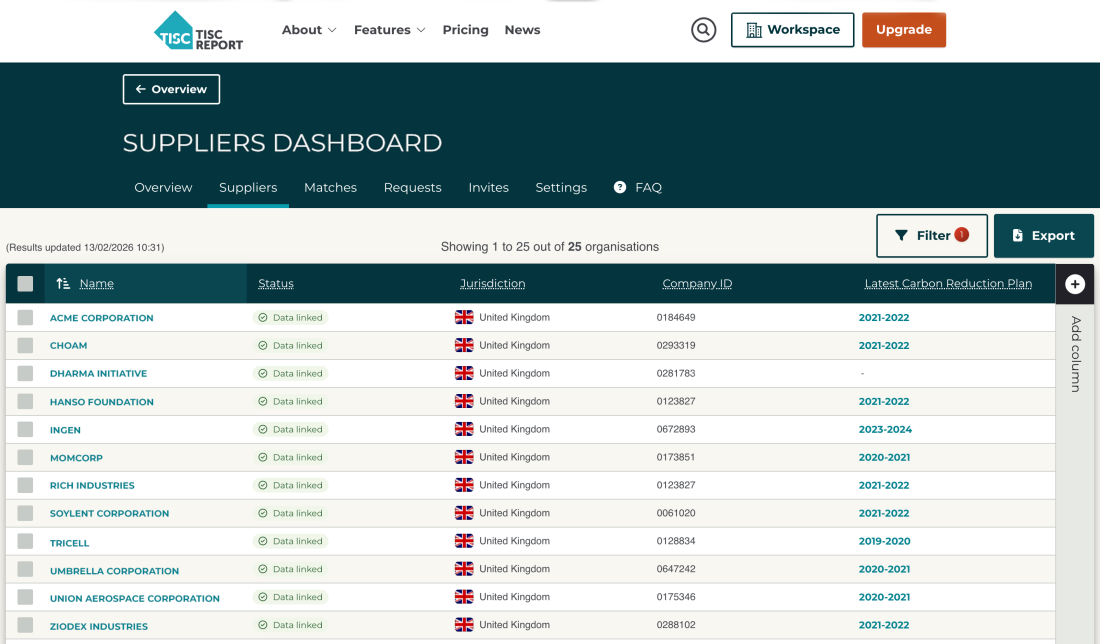1100x644 pixels.
Task: Go to the Settings tab
Action: click(x=561, y=187)
